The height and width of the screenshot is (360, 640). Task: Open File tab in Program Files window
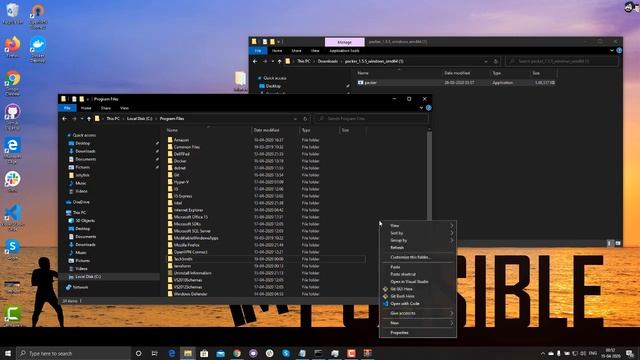[x=67, y=108]
